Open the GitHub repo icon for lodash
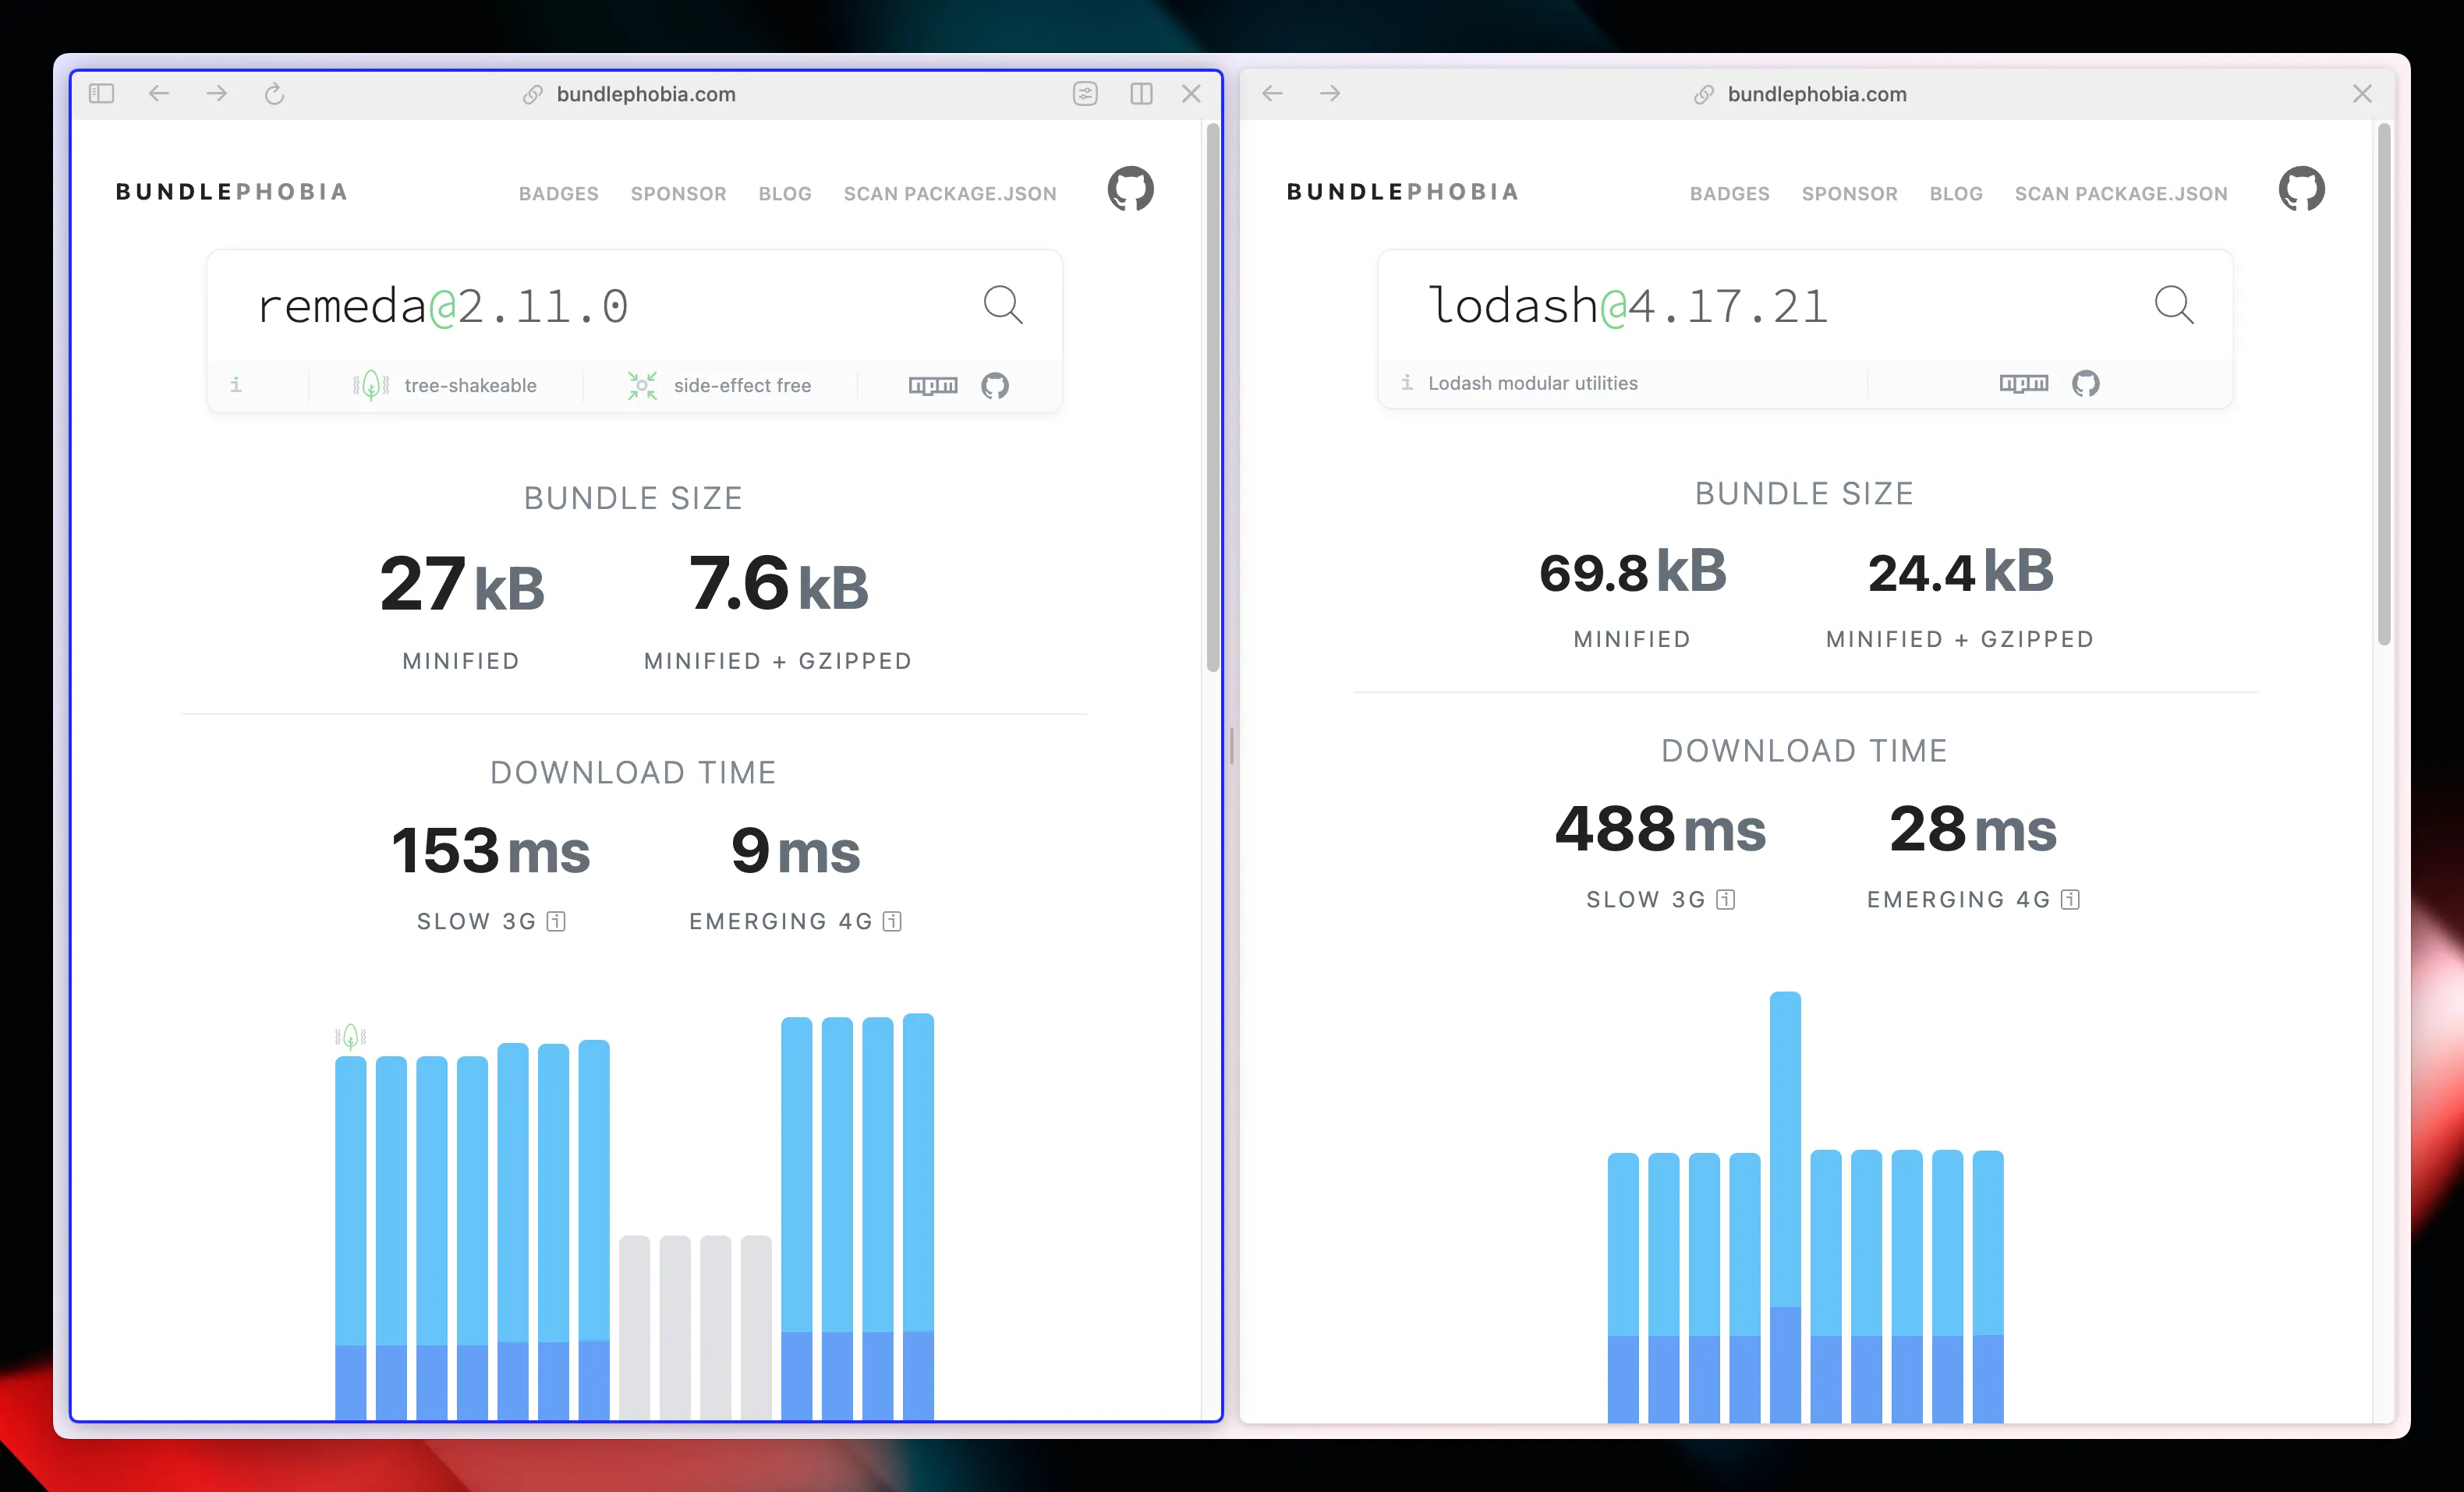 pos(2085,383)
